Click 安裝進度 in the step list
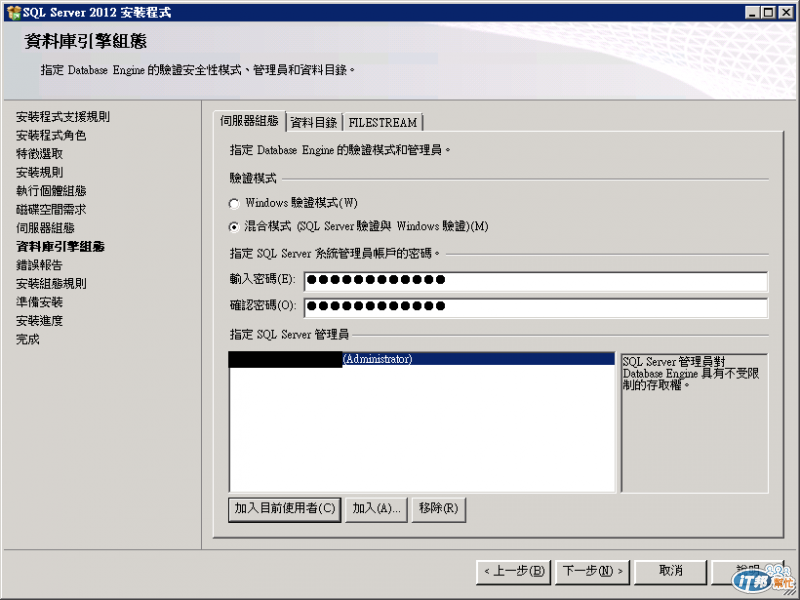The image size is (800, 600). tap(39, 320)
